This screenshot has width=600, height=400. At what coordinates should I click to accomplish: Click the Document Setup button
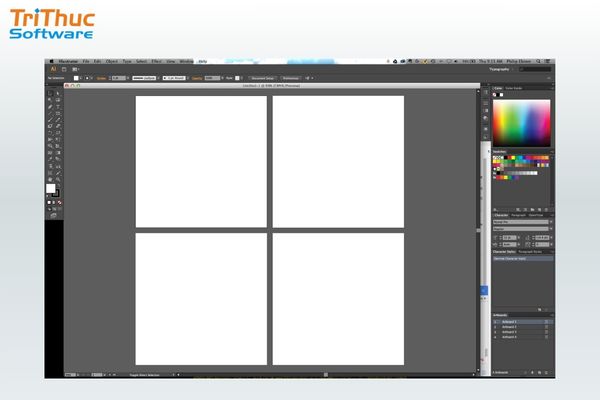pyautogui.click(x=262, y=78)
